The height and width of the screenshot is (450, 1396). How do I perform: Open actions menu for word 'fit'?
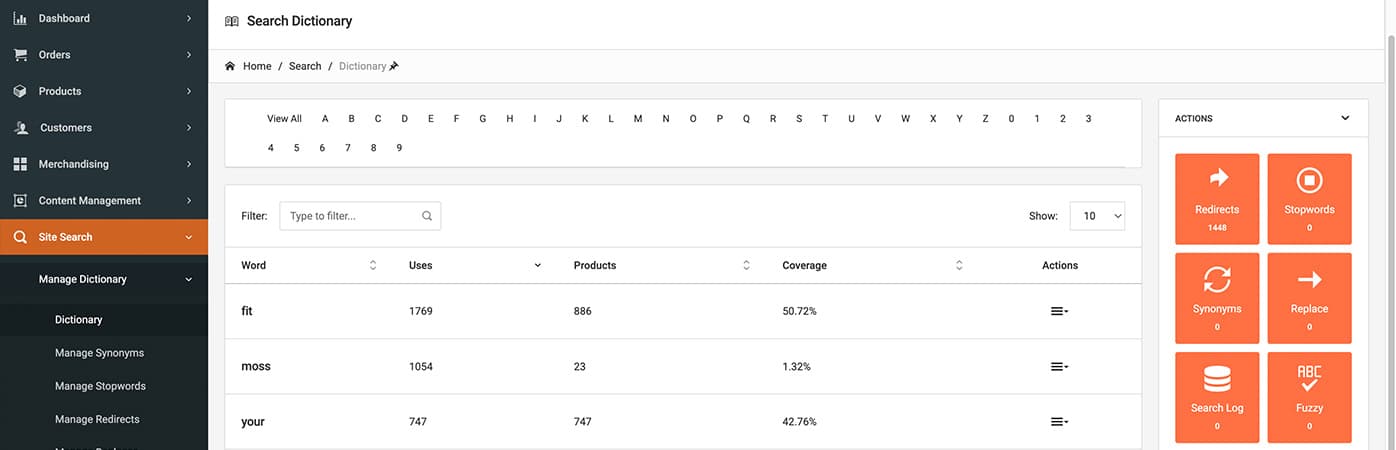[1059, 311]
